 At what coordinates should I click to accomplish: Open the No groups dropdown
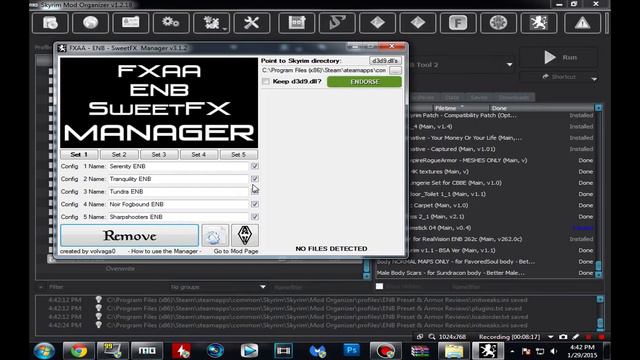pyautogui.click(x=218, y=287)
